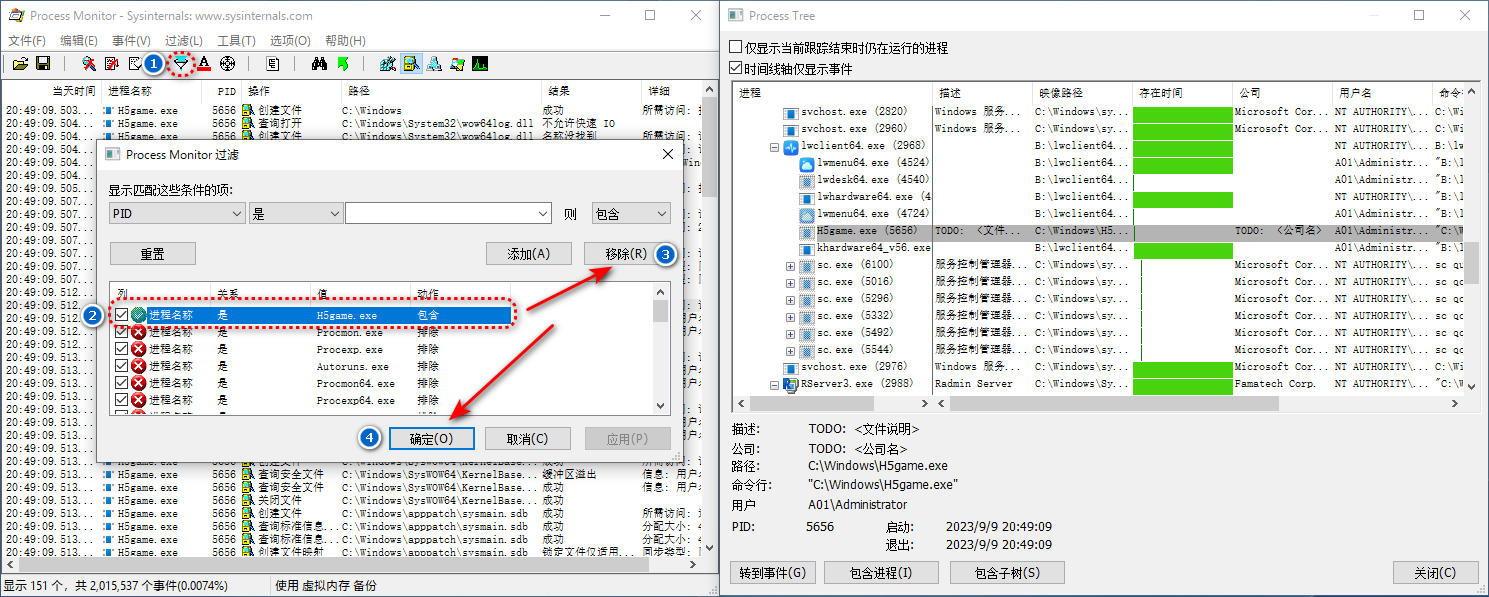Image resolution: width=1489 pixels, height=597 pixels.
Task: Expand the sc.exe (5492) tree node
Action: click(x=790, y=333)
